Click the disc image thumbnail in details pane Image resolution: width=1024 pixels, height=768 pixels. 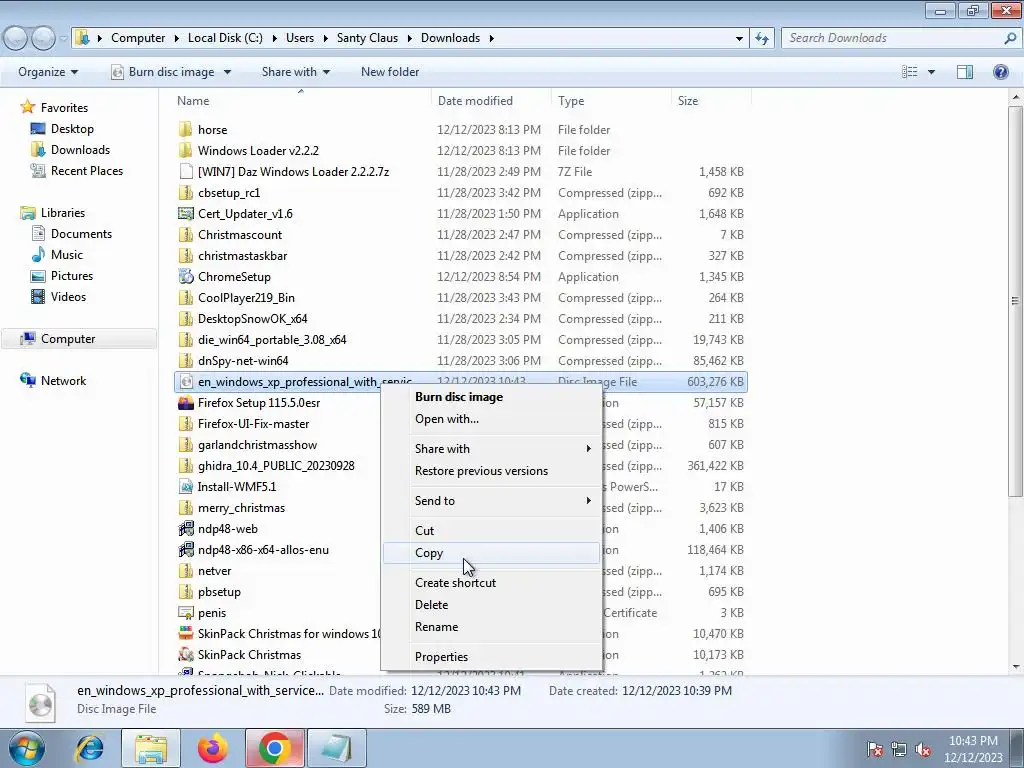40,702
